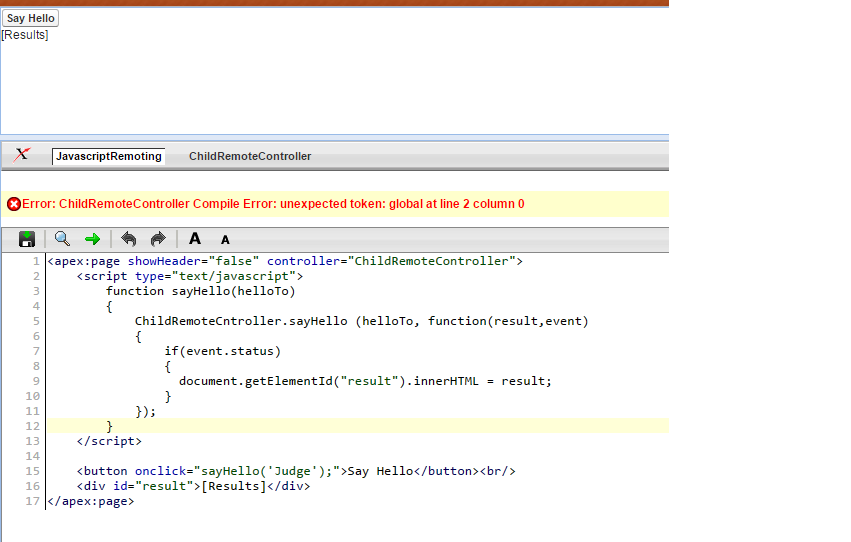Screen dimensions: 851x542
Task: Undo the last edit
Action: coord(129,239)
